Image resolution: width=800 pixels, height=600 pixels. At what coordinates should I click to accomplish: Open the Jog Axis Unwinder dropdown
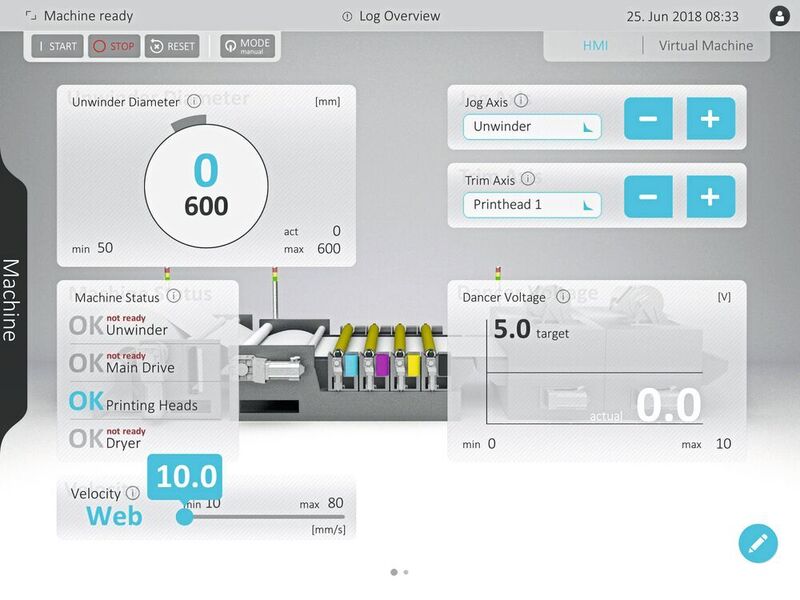pyautogui.click(x=532, y=127)
